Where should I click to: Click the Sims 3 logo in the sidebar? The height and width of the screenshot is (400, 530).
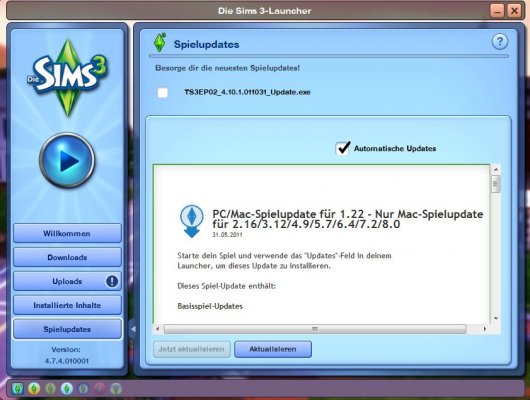point(68,77)
